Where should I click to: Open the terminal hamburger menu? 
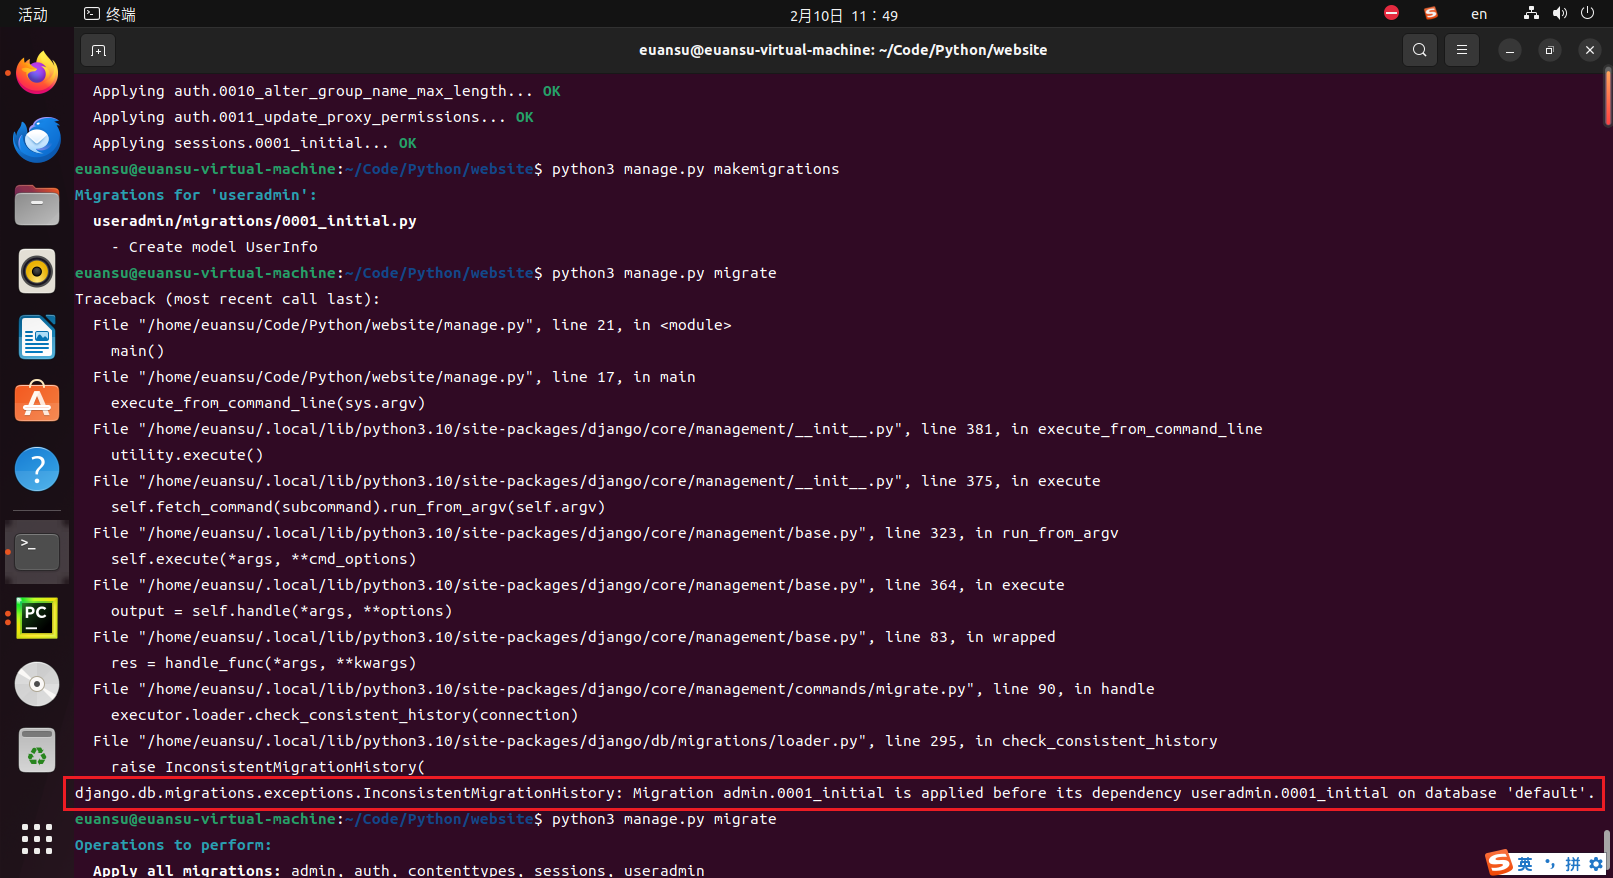click(x=1461, y=50)
